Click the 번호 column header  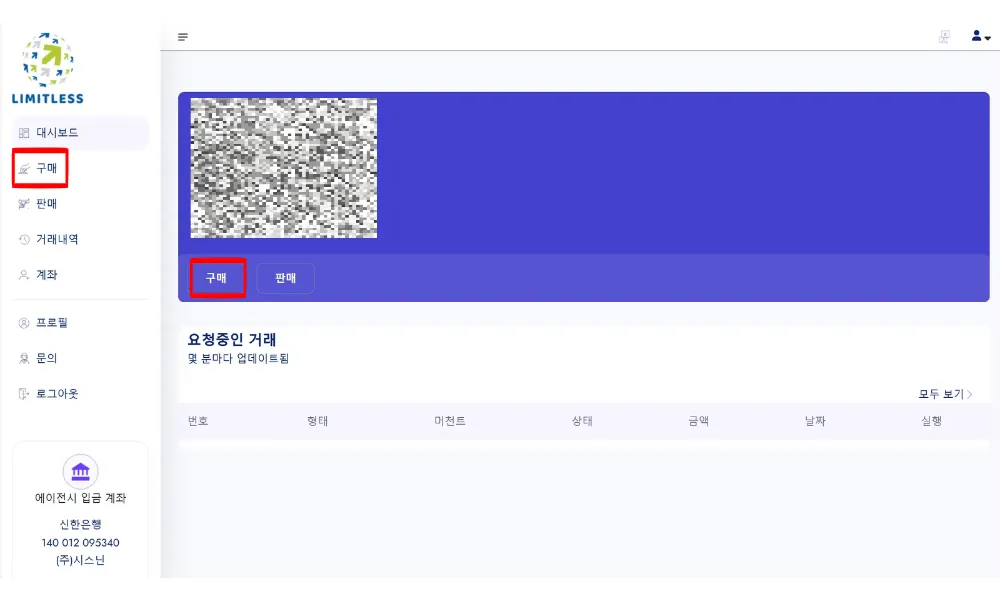(198, 421)
